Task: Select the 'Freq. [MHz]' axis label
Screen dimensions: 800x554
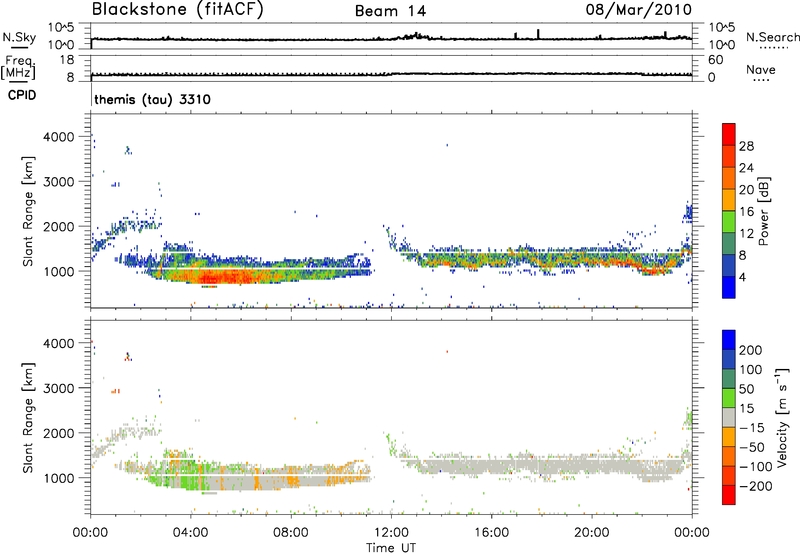Action: pyautogui.click(x=18, y=68)
